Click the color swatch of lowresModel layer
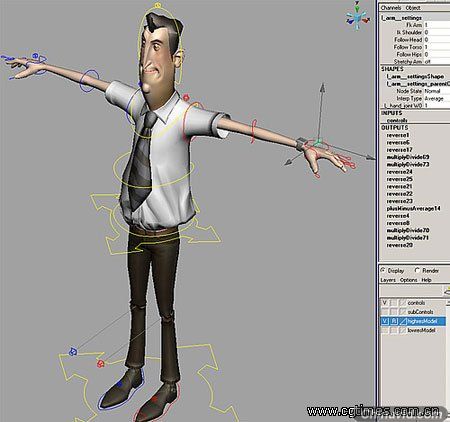The image size is (450, 422). point(402,330)
